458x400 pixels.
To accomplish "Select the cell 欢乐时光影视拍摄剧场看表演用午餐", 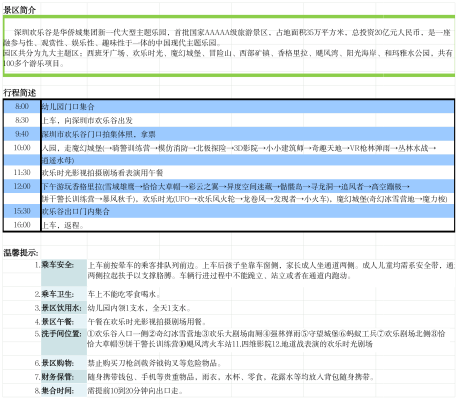I will [248, 172].
